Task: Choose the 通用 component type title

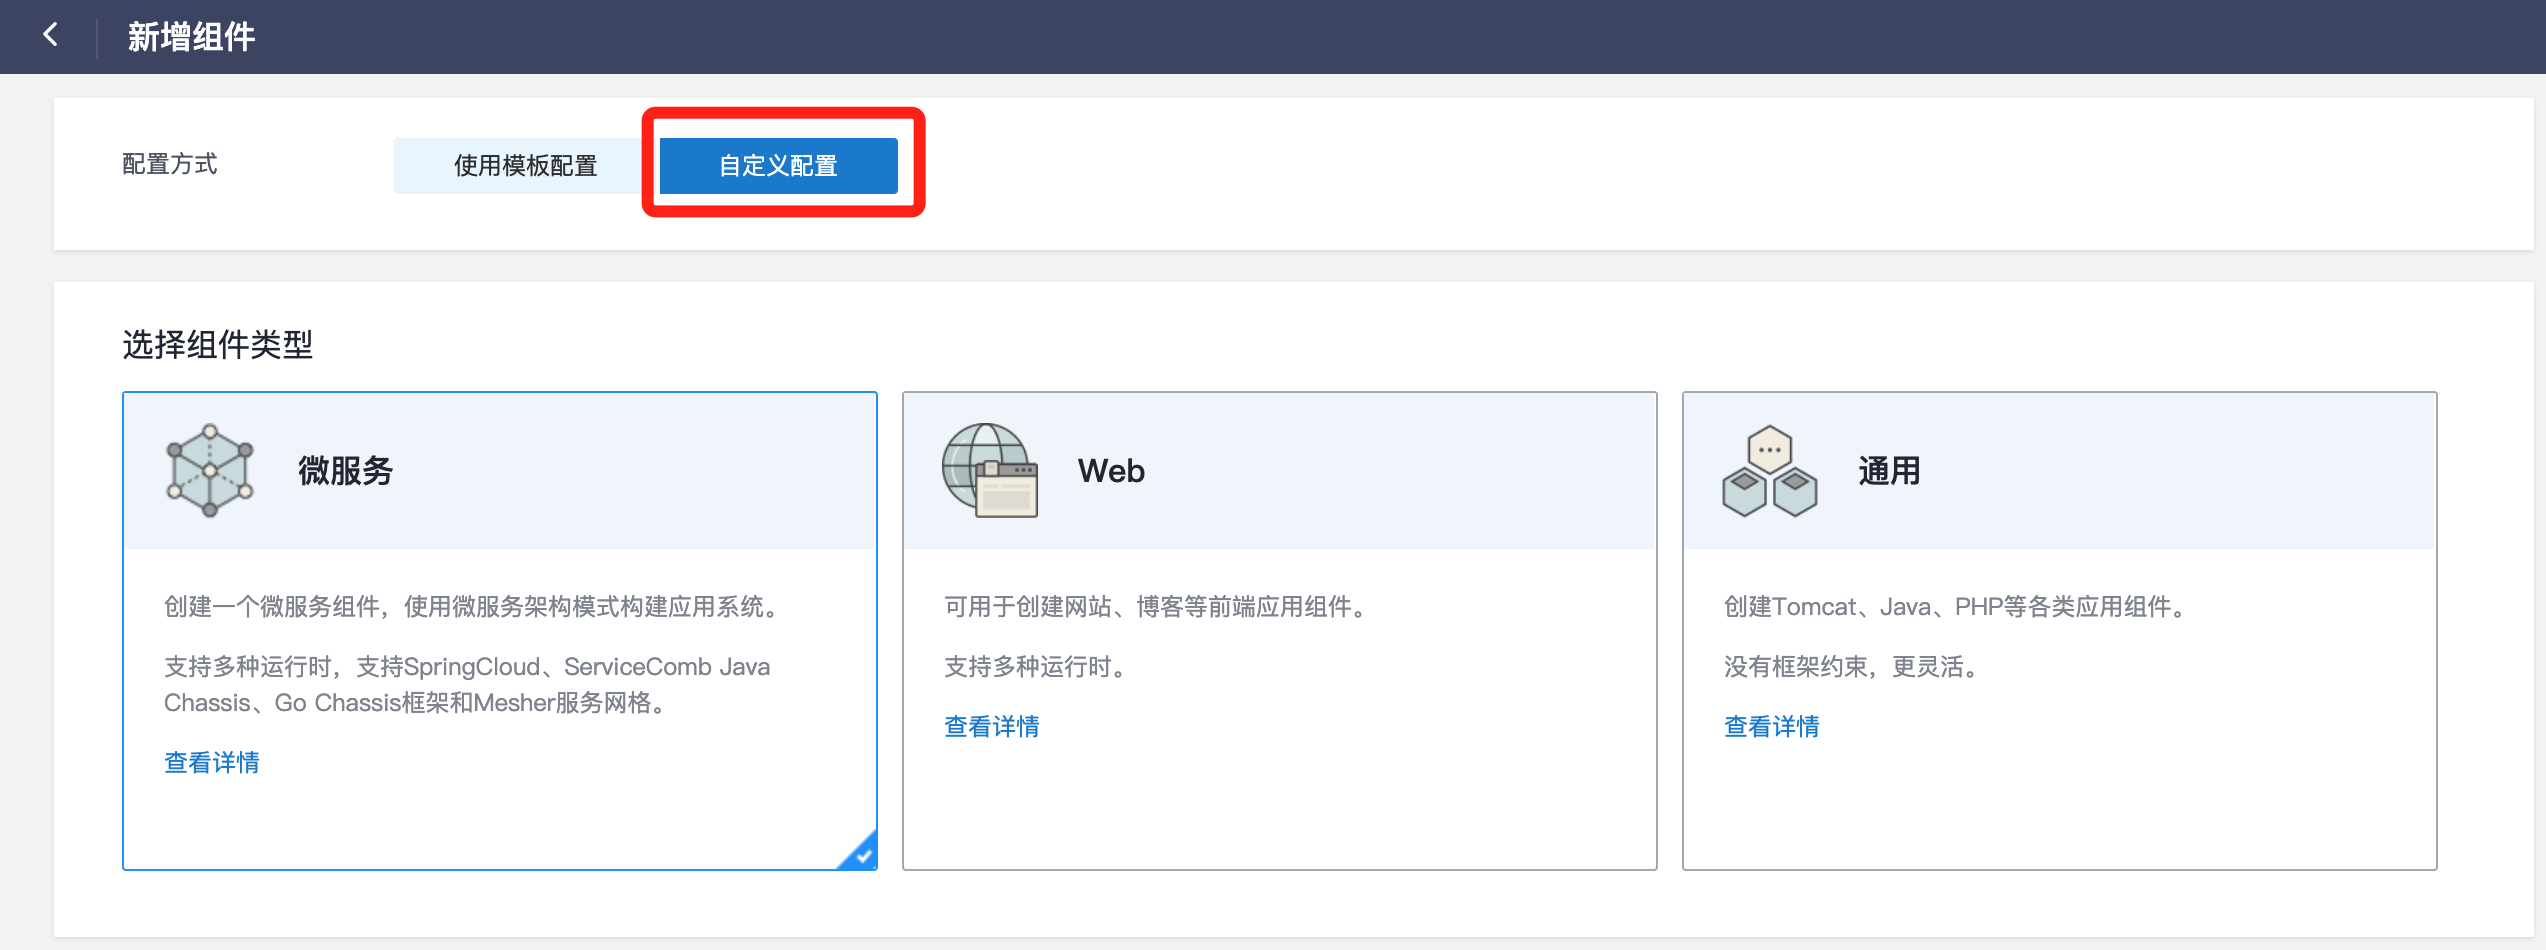Action: (x=1889, y=470)
